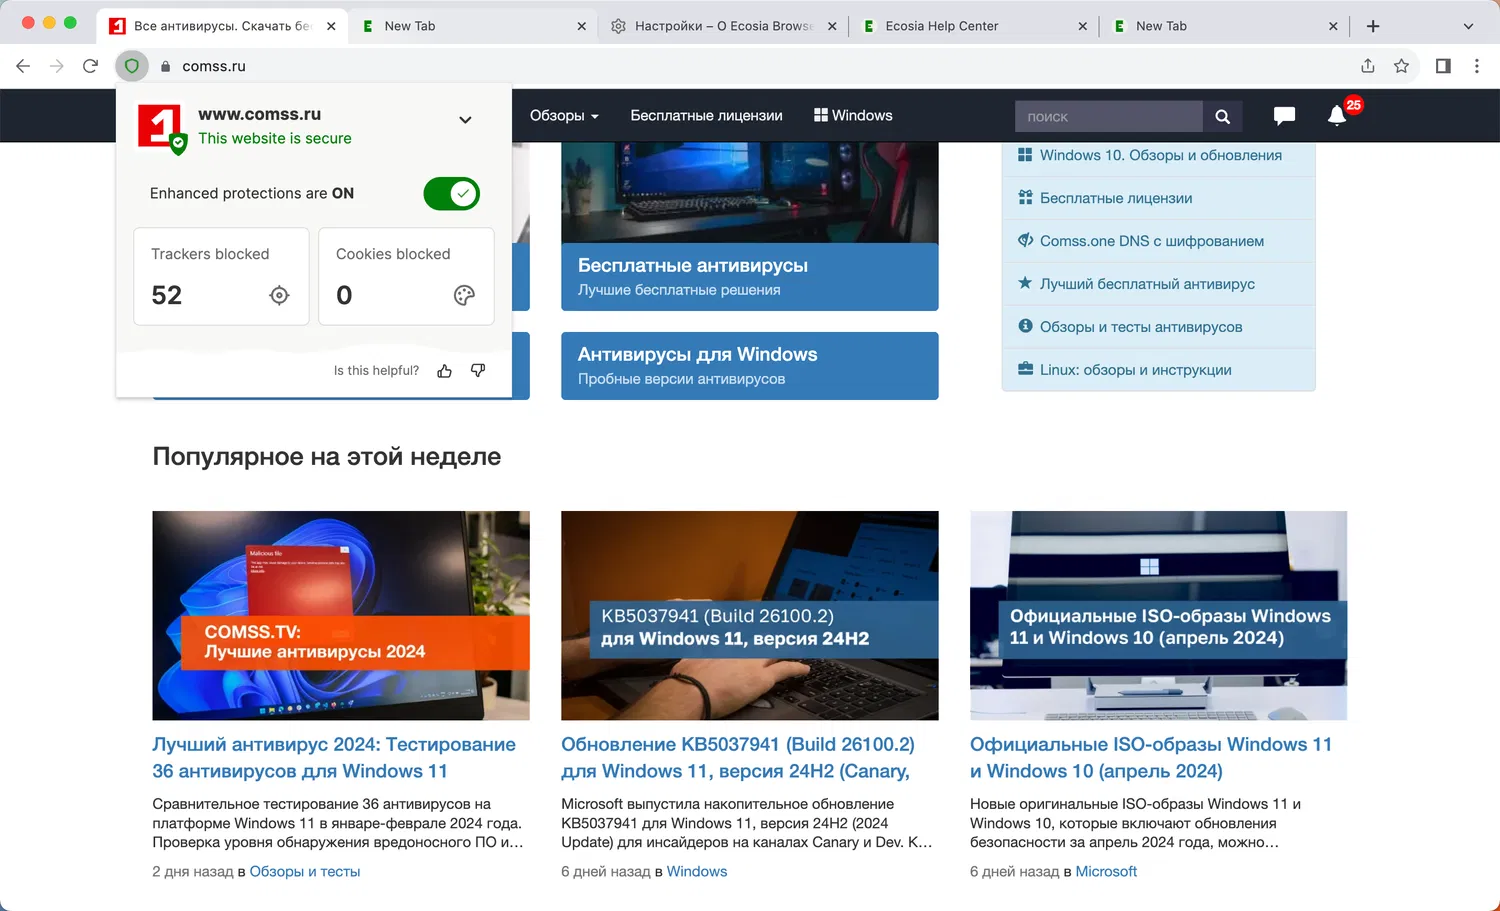This screenshot has height=911, width=1500.
Task: Toggle Enhanced protections switch off
Action: (x=452, y=194)
